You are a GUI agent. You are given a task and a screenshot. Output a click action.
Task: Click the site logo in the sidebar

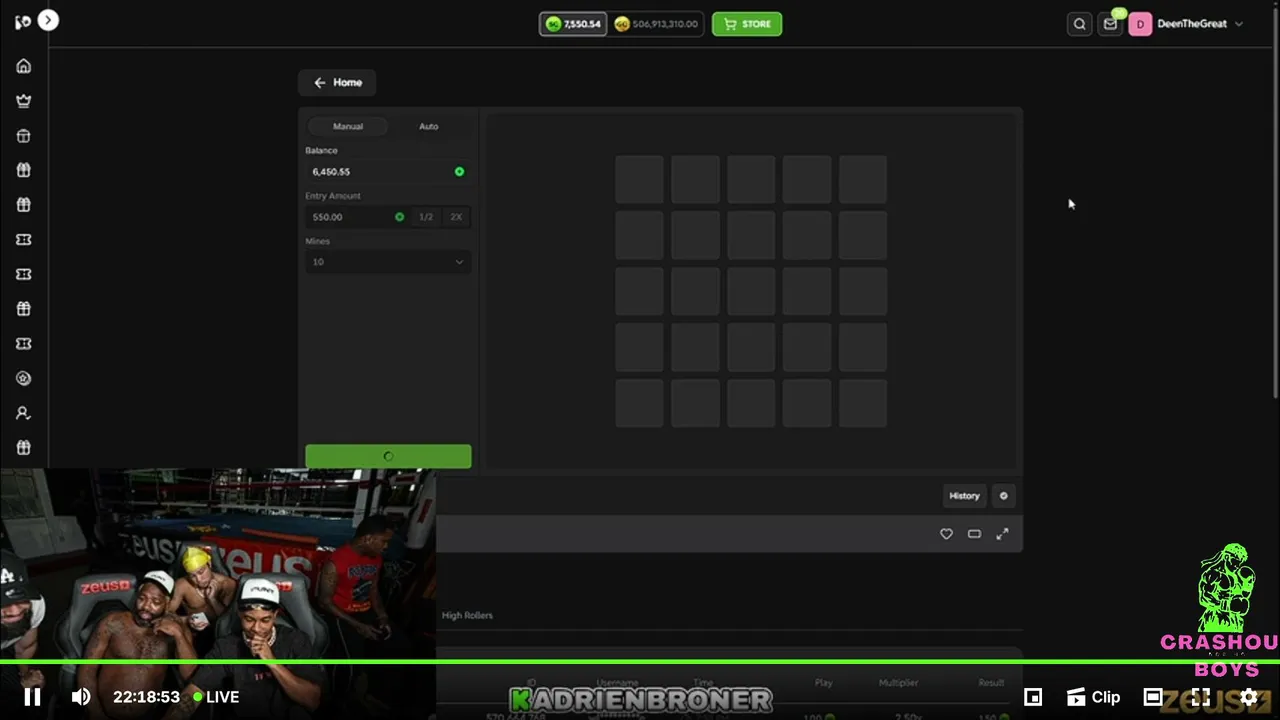22,22
